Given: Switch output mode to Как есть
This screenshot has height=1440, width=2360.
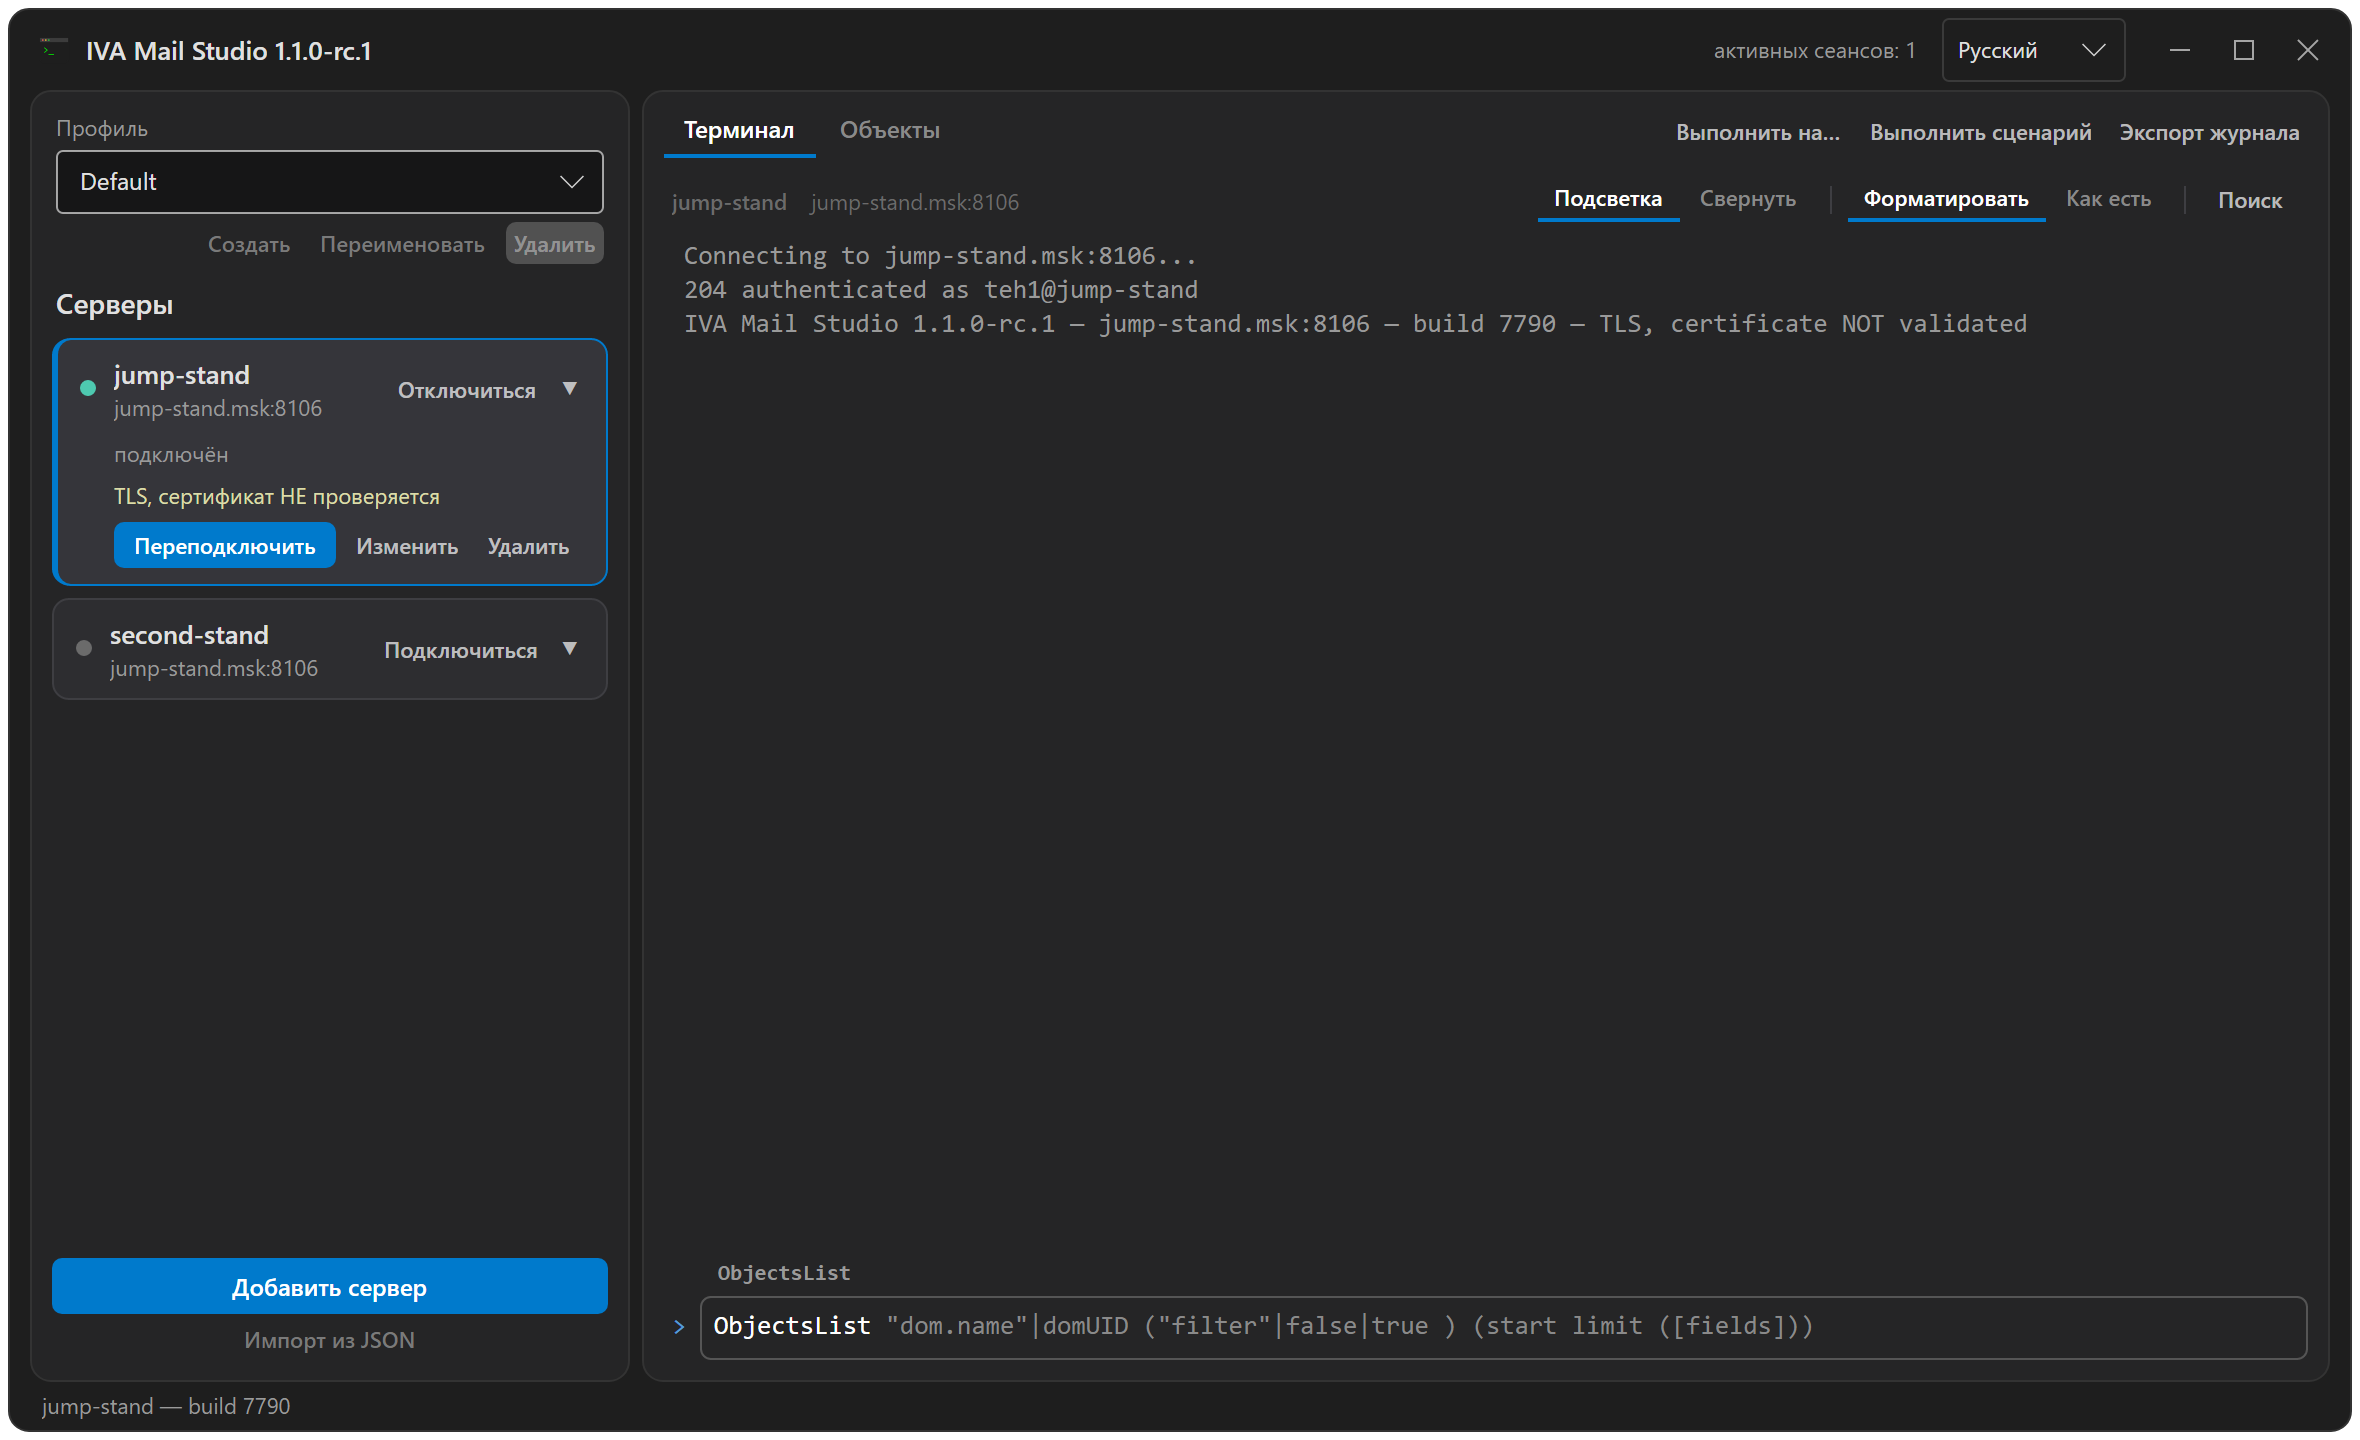Looking at the screenshot, I should point(2108,199).
